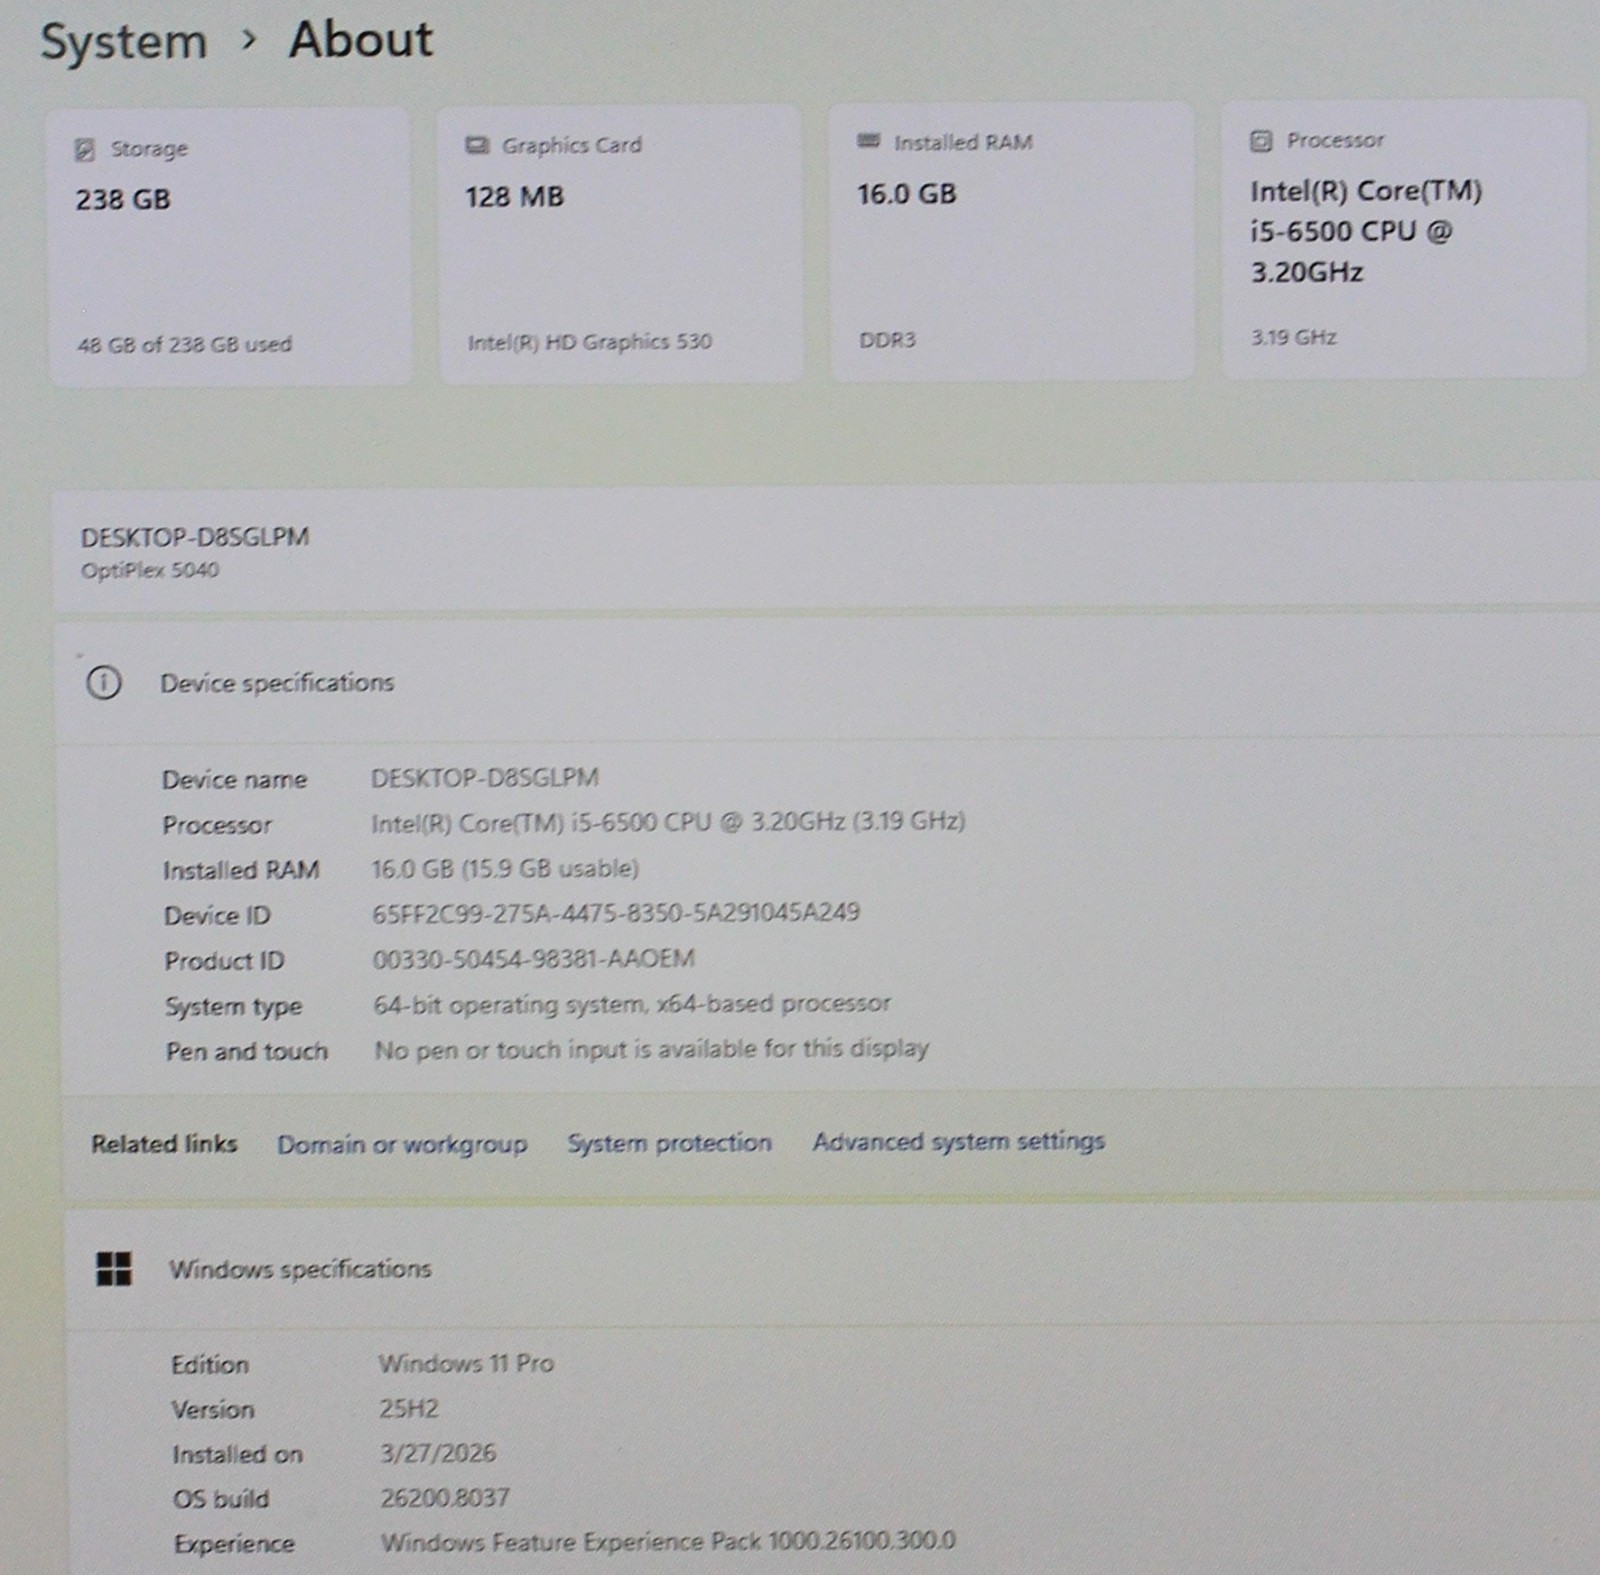Select the 25H2 version value
Screen dimensions: 1600x1575
[x=409, y=1409]
